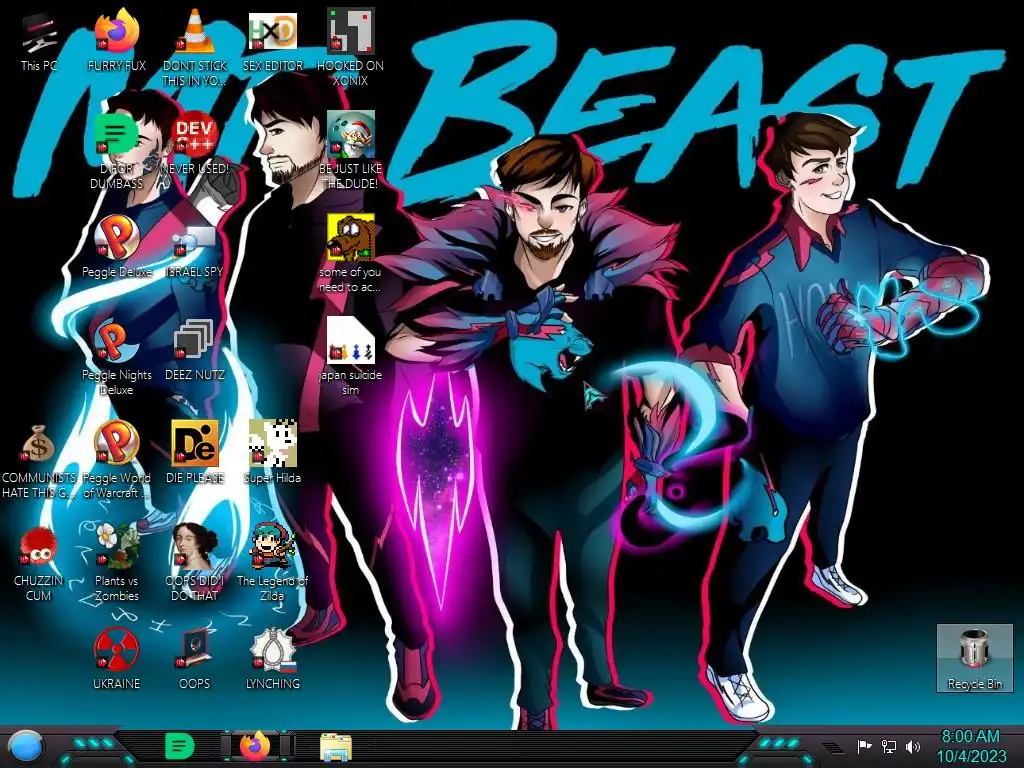
Task: Select the pixel dog 'some of you need to ac...' icon
Action: coord(350,253)
